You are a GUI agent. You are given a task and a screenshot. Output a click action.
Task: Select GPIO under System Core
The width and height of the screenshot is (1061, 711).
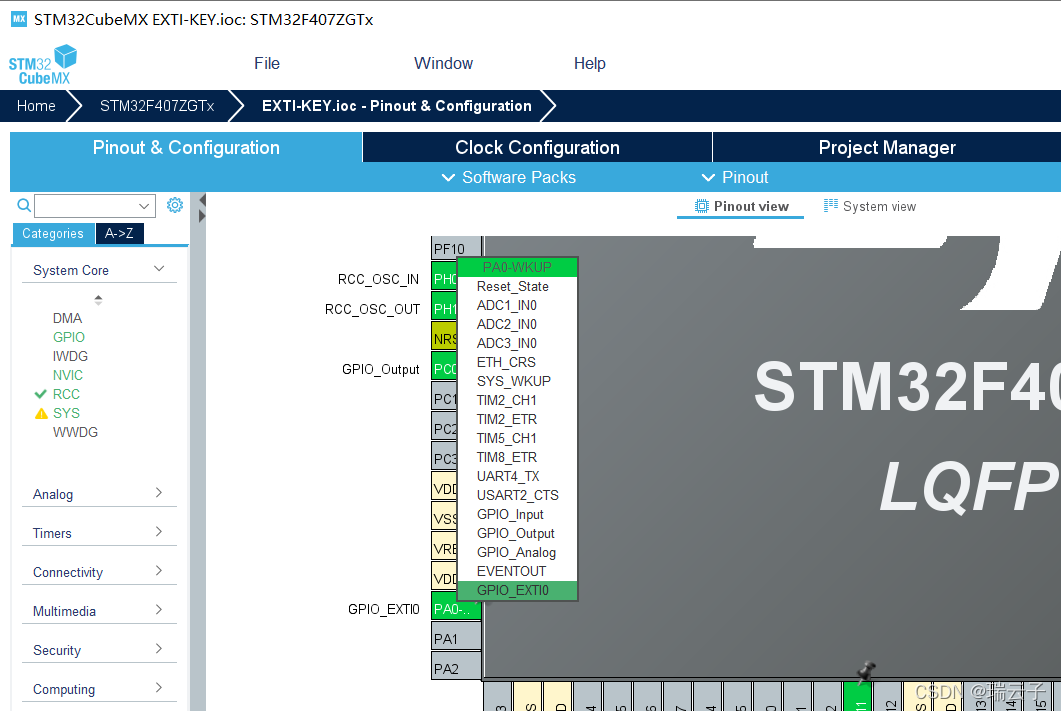click(68, 337)
